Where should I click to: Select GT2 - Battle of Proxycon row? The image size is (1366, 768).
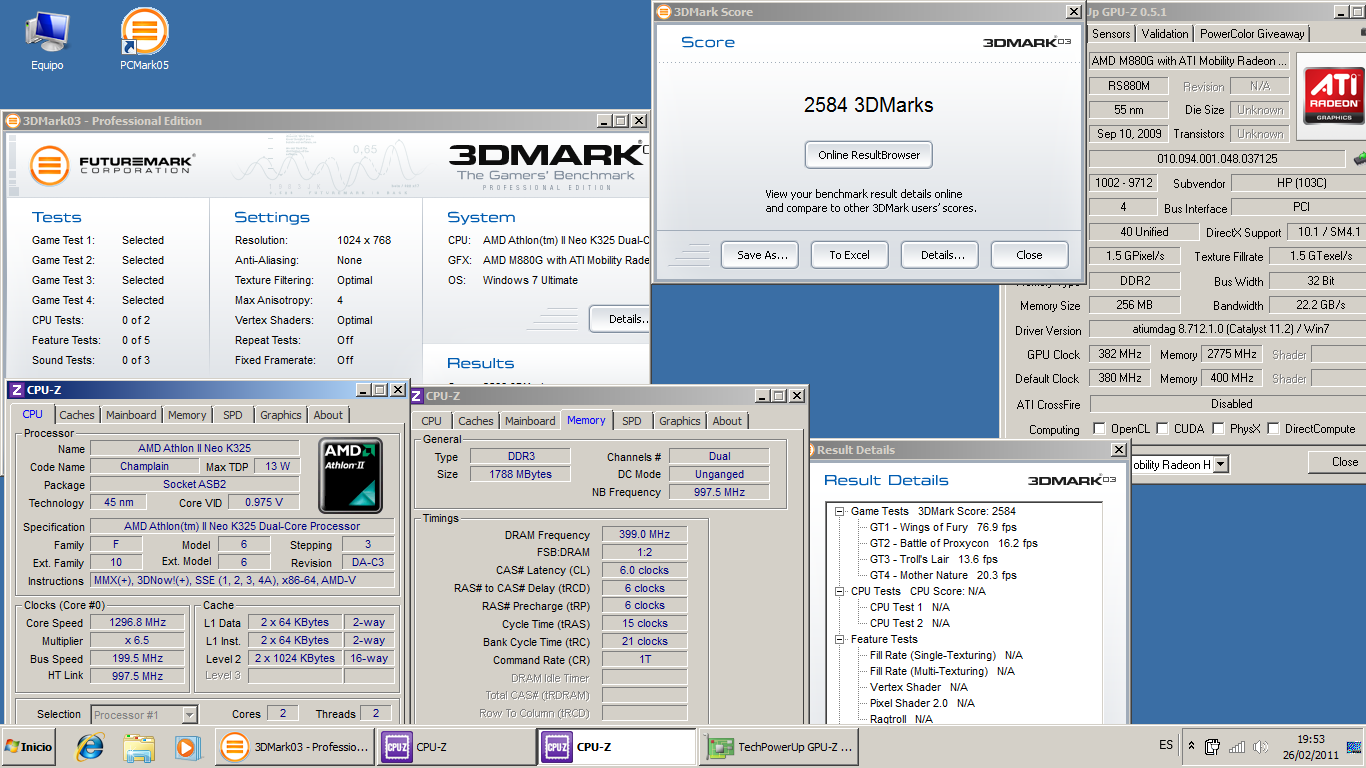click(953, 543)
